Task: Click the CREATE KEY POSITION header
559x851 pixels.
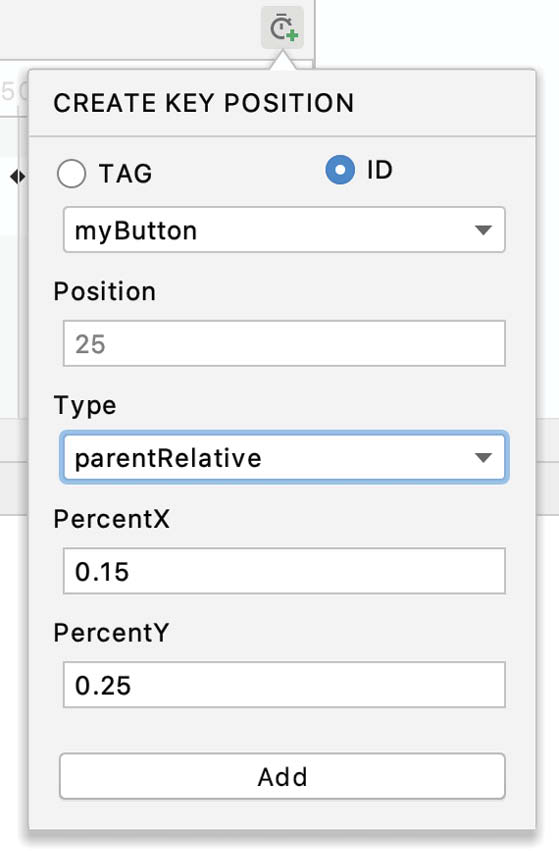Action: (204, 103)
